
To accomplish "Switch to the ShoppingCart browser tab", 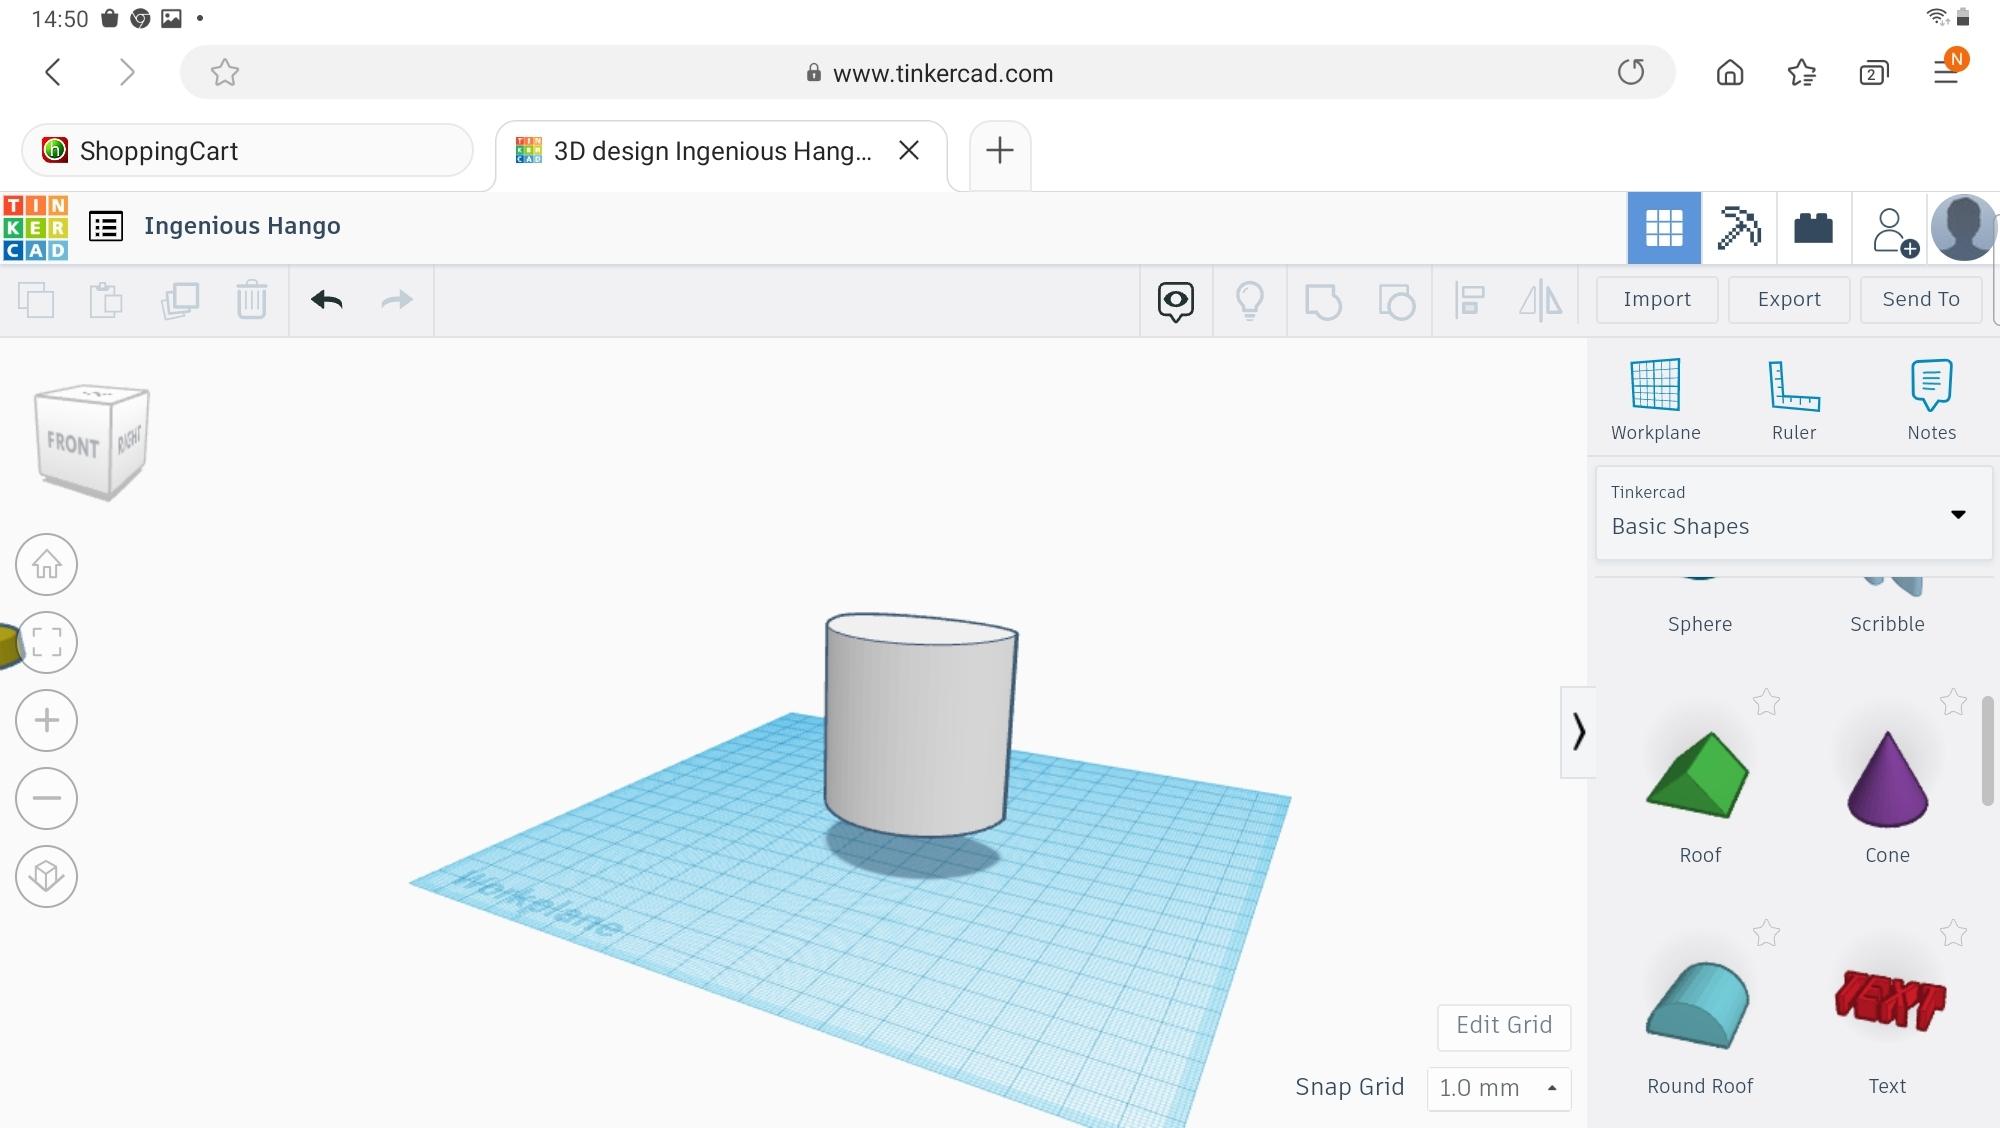I will [247, 151].
